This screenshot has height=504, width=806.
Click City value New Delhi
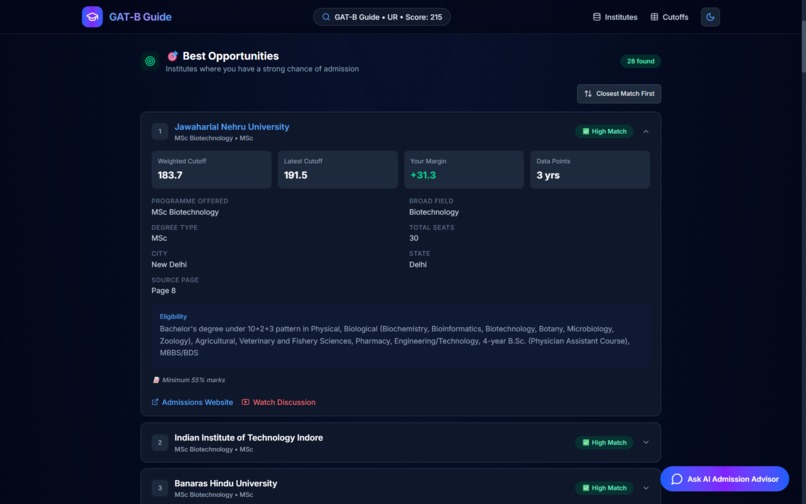pos(169,264)
